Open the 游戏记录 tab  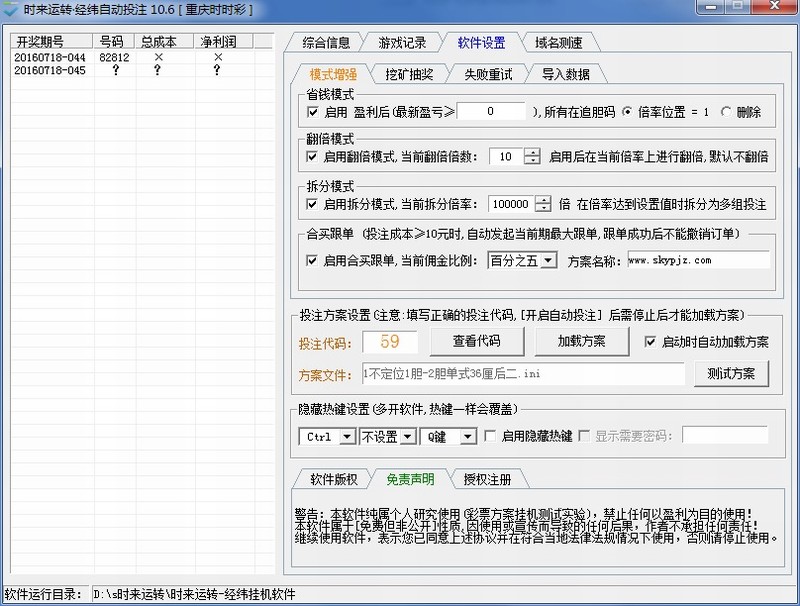pyautogui.click(x=401, y=42)
